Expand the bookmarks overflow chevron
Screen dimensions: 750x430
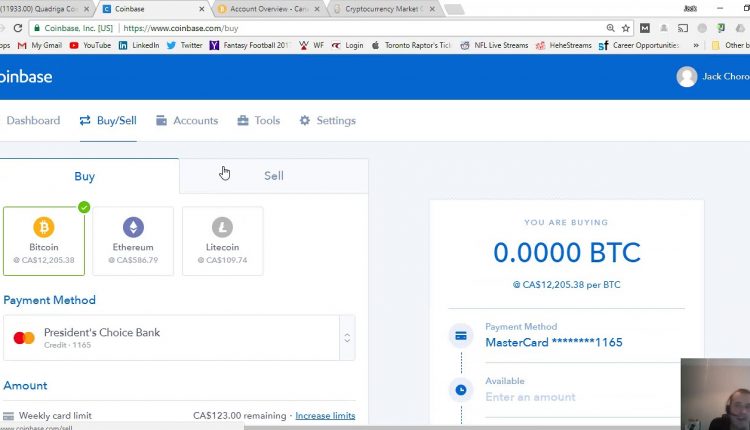coord(696,45)
